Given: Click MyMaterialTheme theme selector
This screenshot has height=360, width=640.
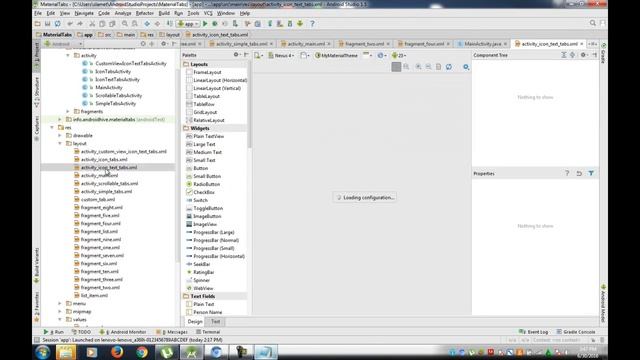Looking at the screenshot, I should point(337,55).
